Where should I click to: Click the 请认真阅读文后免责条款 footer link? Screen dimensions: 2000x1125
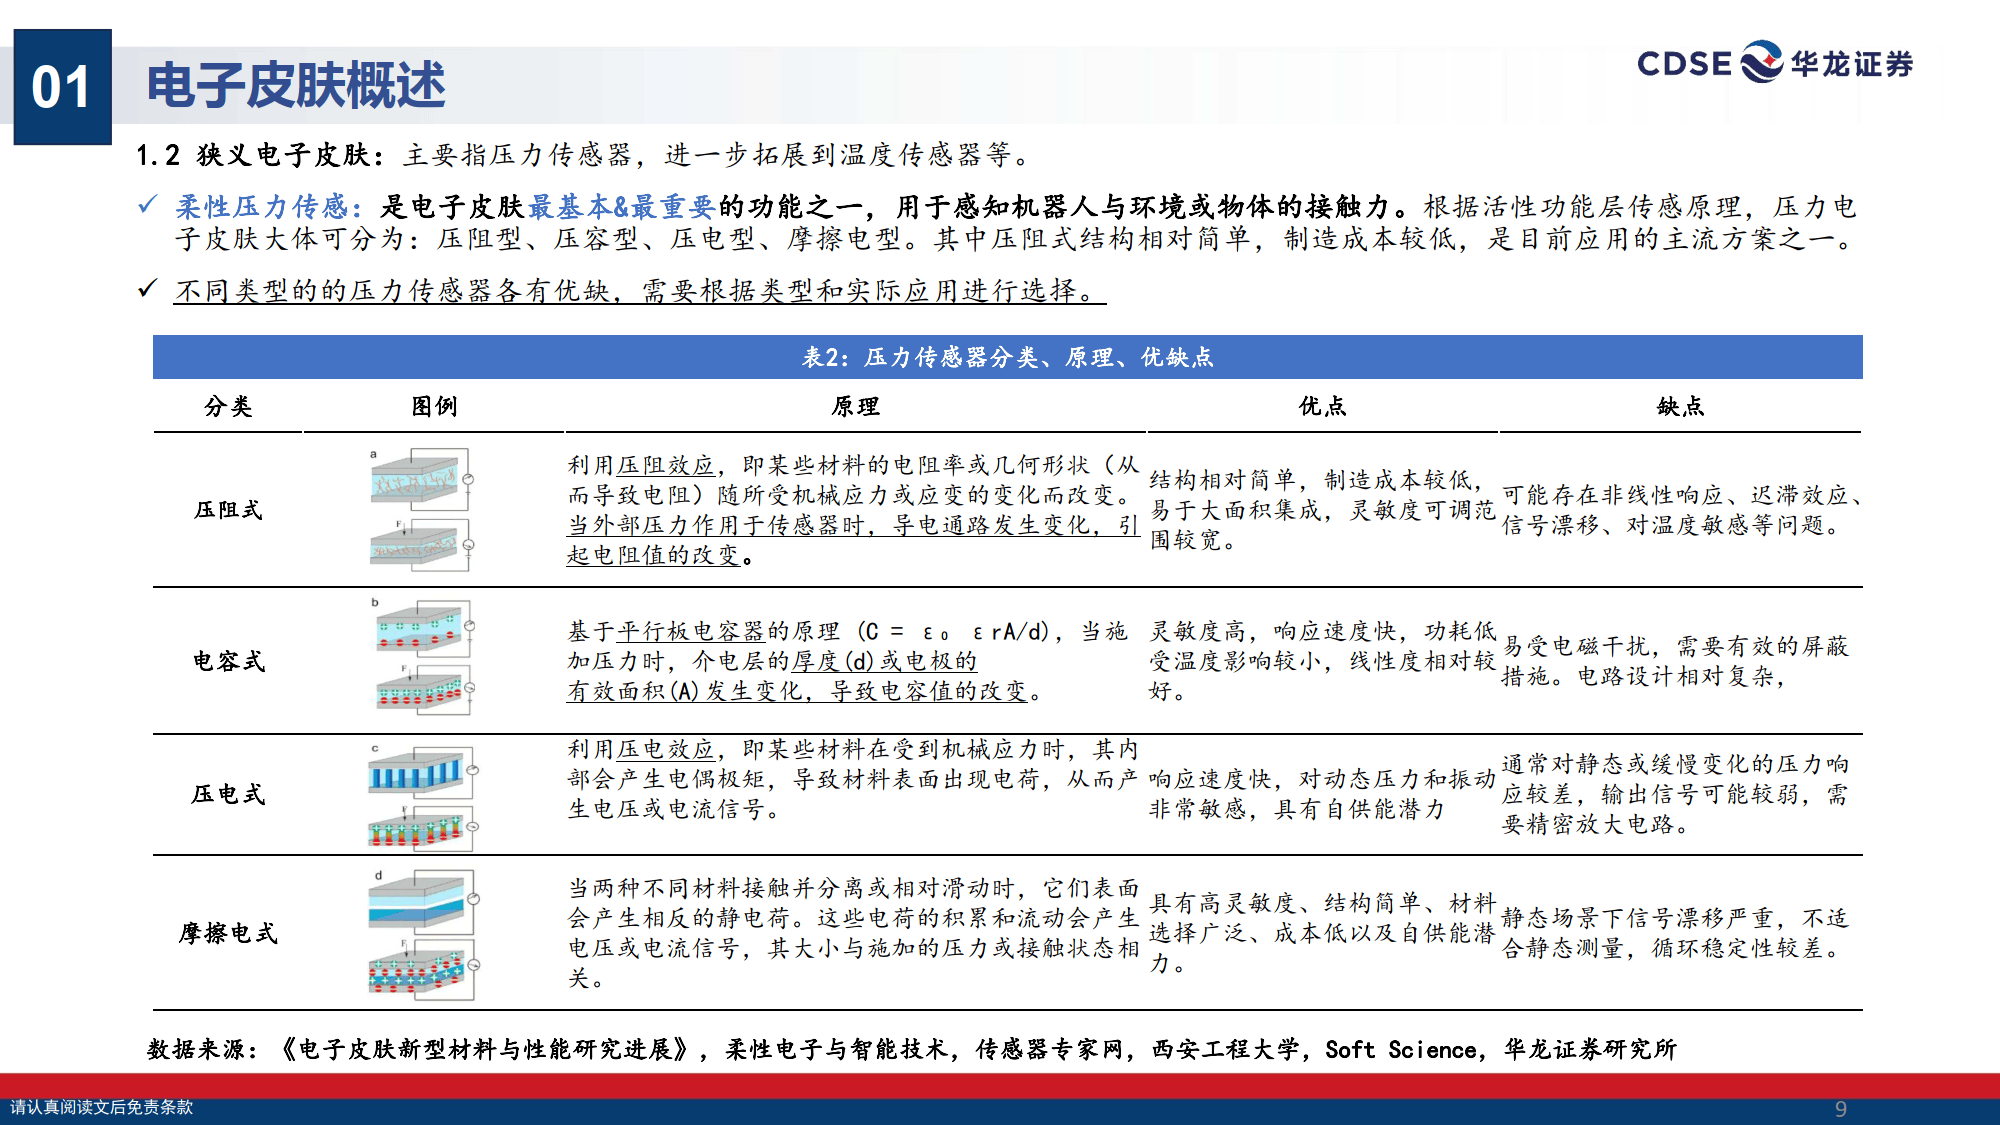click(105, 1108)
